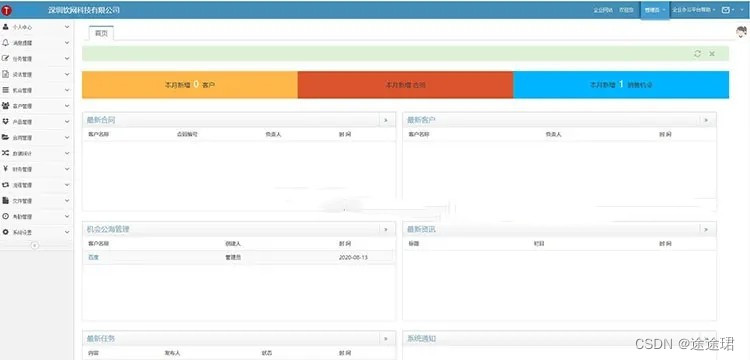Click 管理员 cell in the 百度 row
Screen dimensions: 750x360
[233, 257]
